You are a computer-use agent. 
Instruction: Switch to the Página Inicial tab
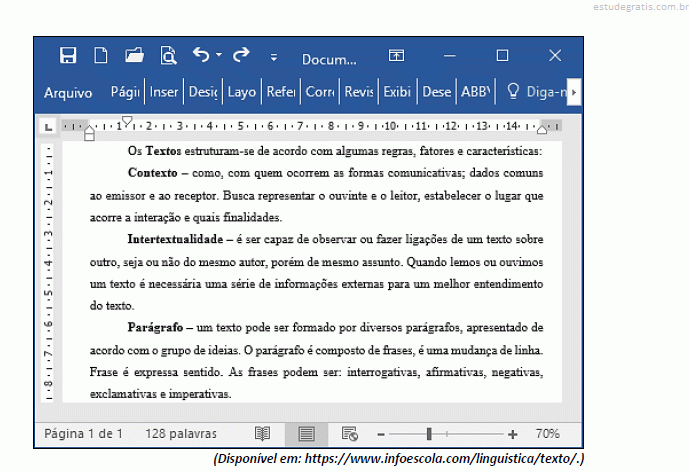click(x=125, y=92)
